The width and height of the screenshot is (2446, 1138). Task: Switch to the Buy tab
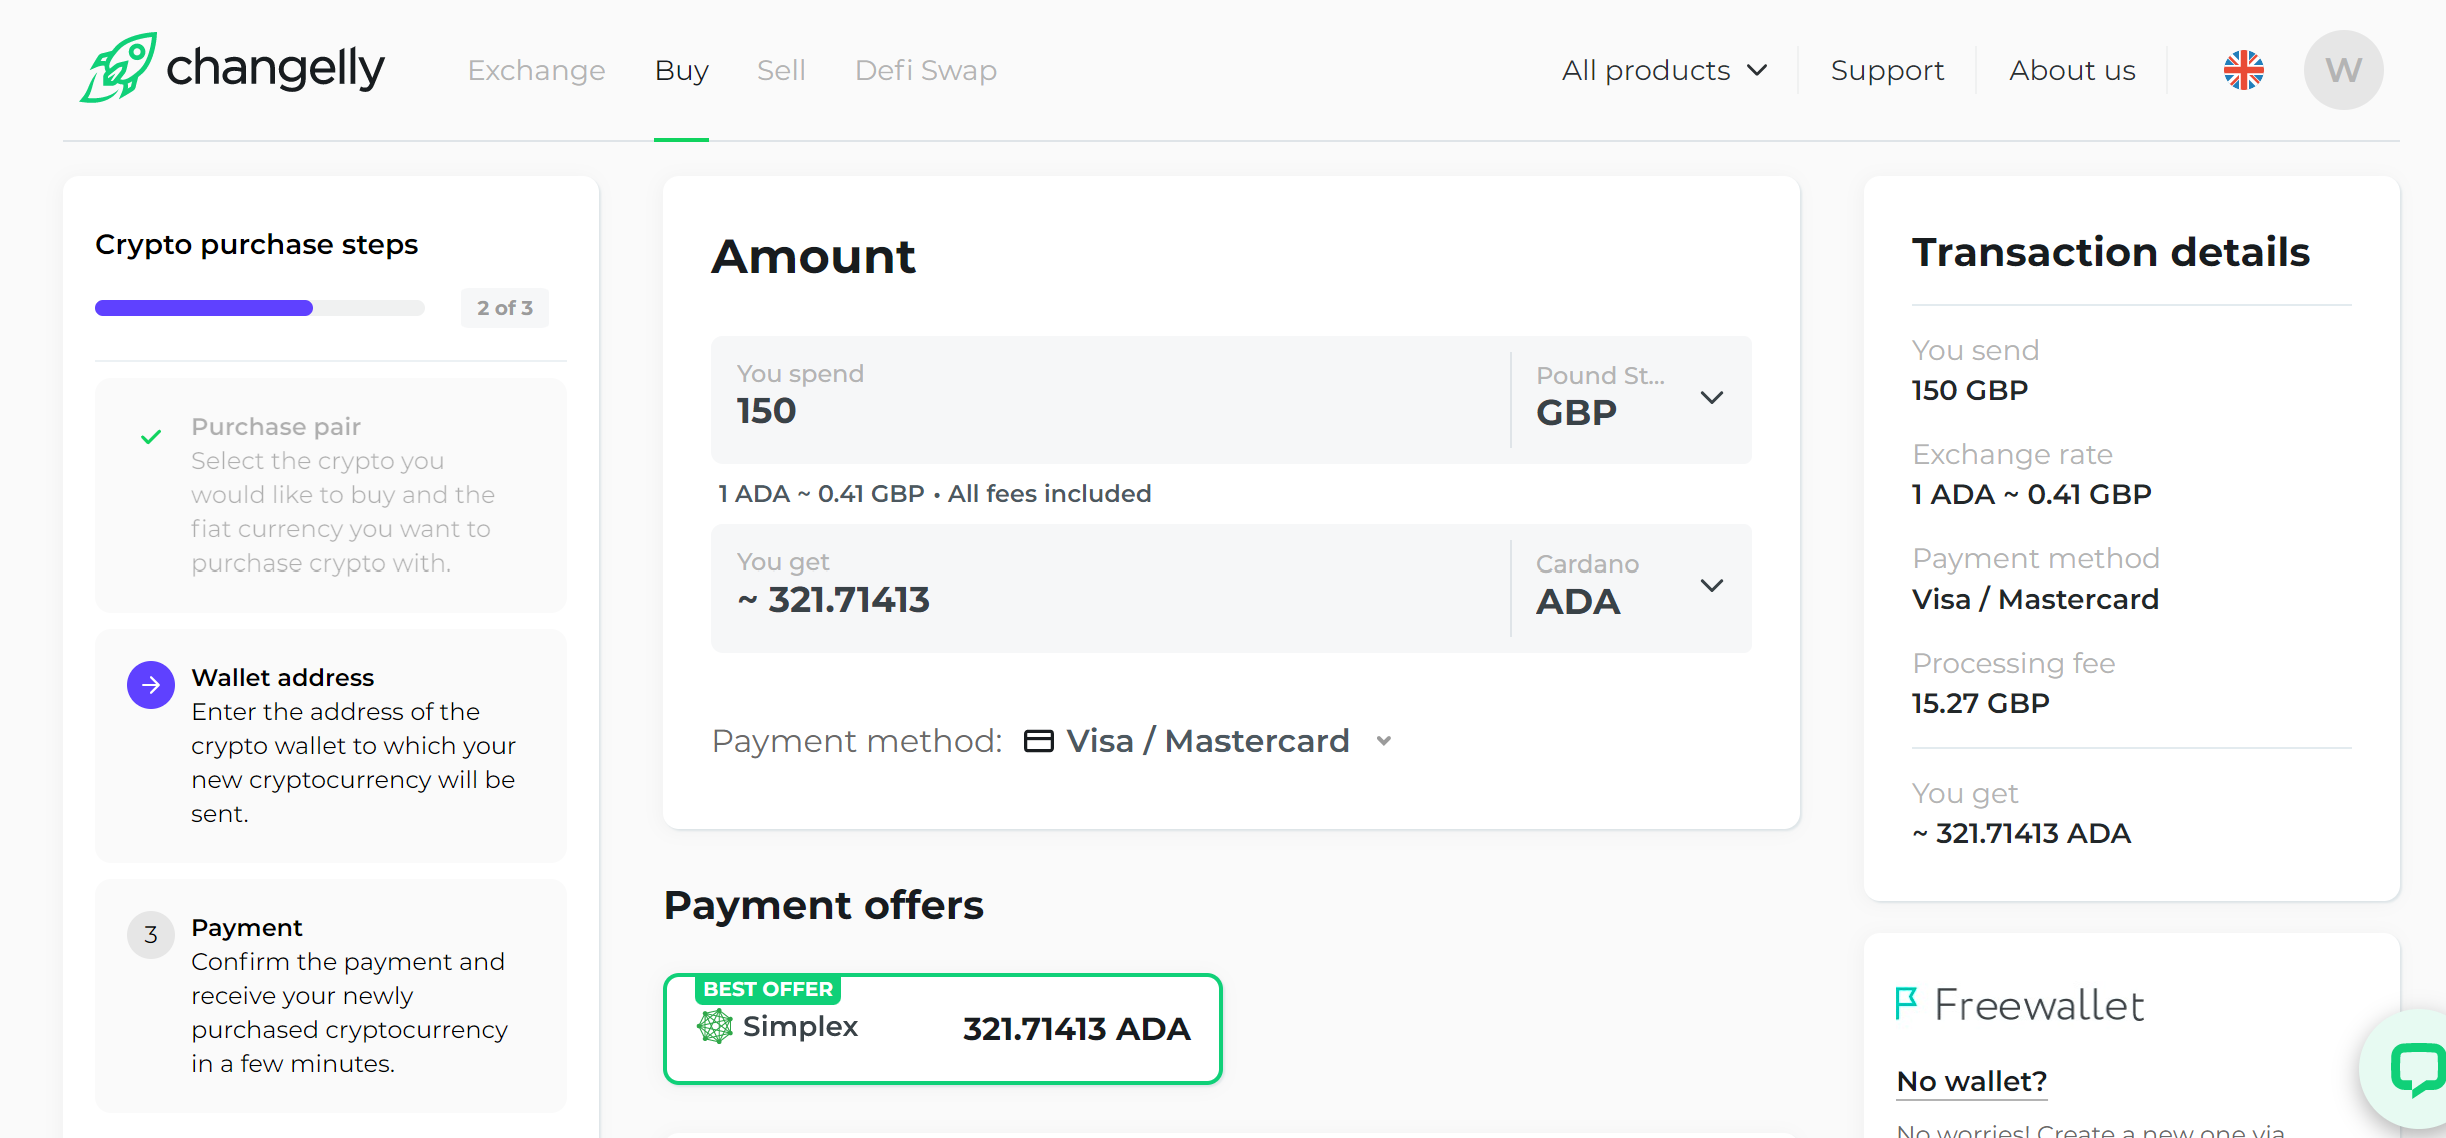coord(682,70)
